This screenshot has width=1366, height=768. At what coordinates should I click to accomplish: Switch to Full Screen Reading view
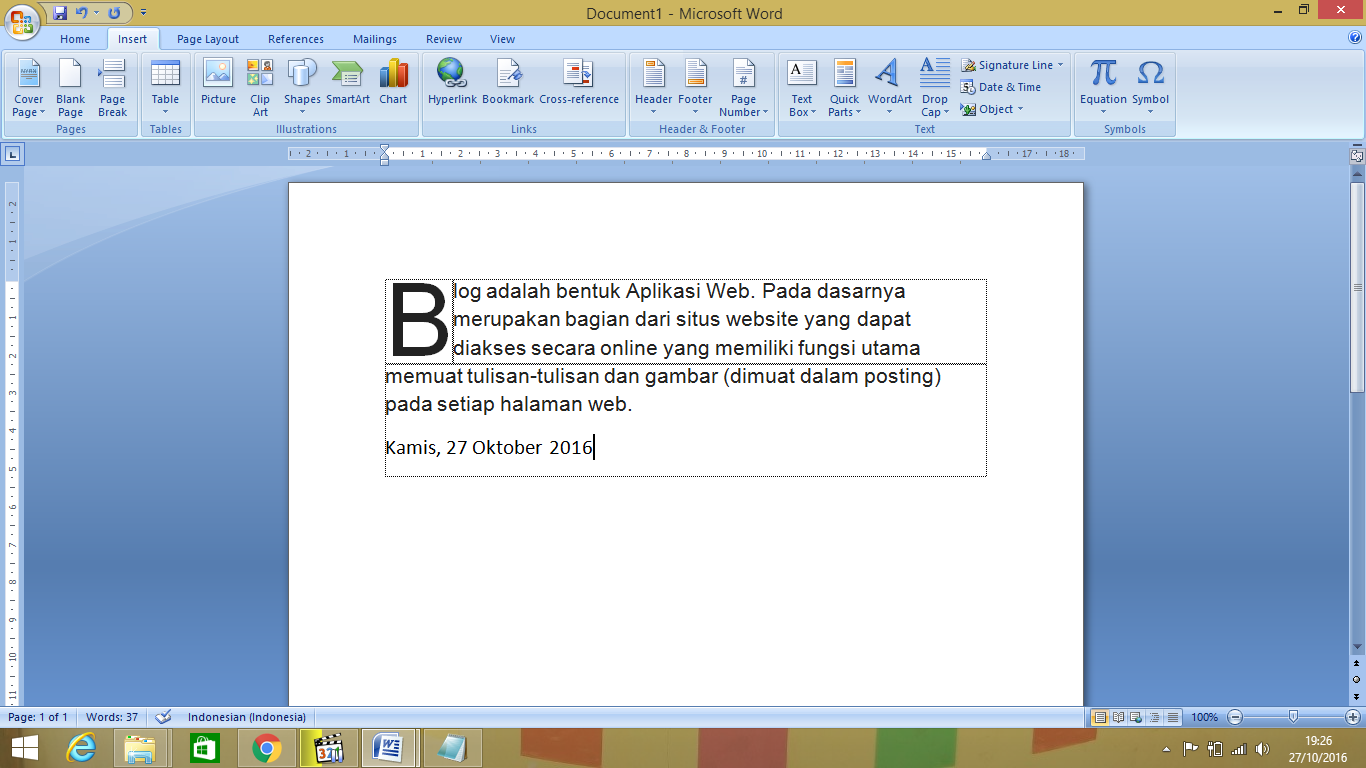tap(1119, 717)
